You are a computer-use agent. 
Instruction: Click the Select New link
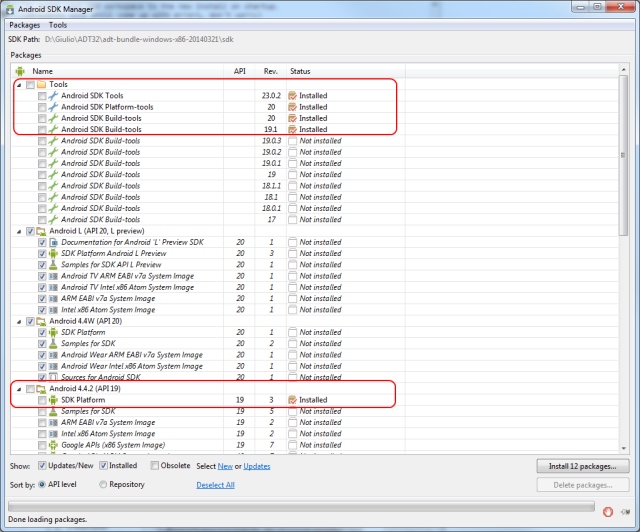pos(225,466)
